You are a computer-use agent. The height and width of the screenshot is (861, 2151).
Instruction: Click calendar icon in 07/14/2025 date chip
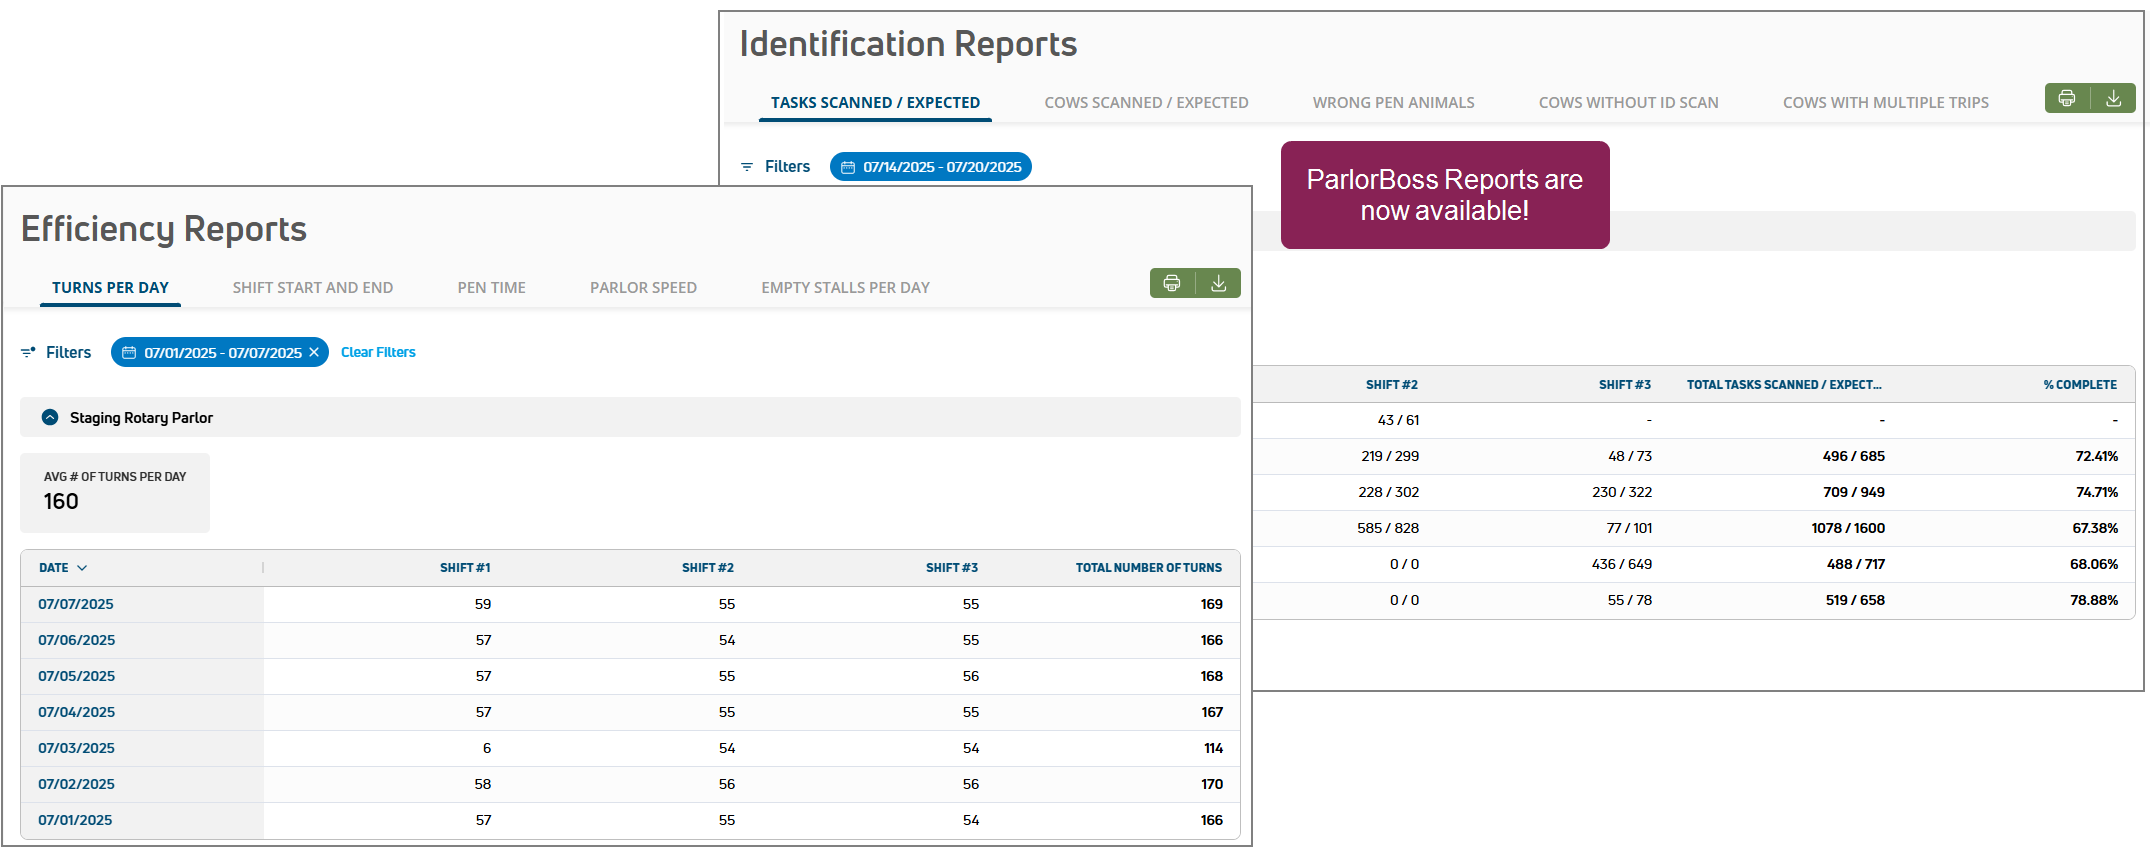tap(848, 167)
